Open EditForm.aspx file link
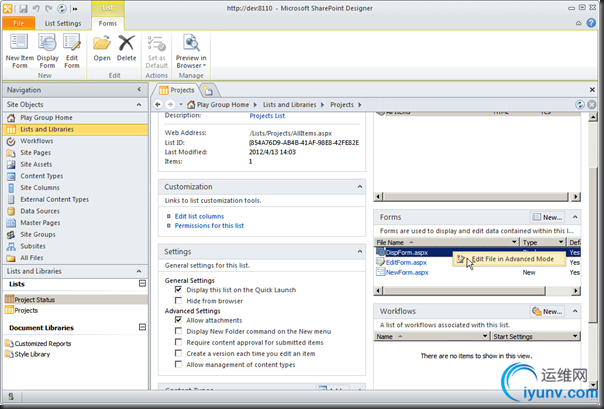Viewport: 604px width, 409px height. click(x=406, y=262)
